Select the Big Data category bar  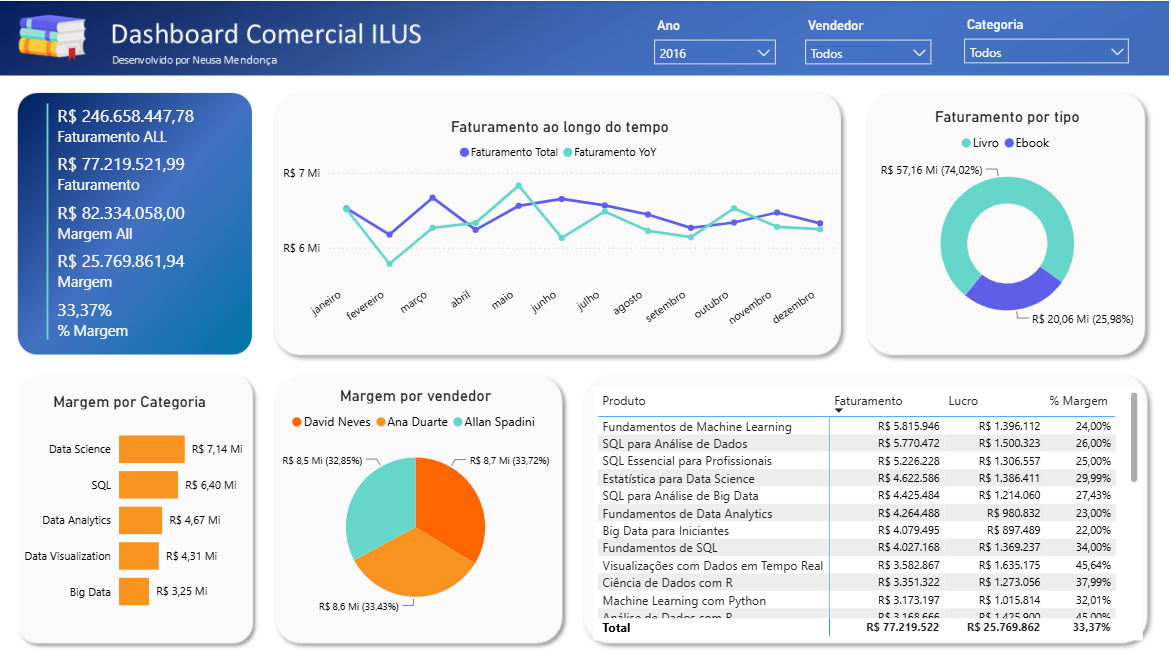pos(134,592)
